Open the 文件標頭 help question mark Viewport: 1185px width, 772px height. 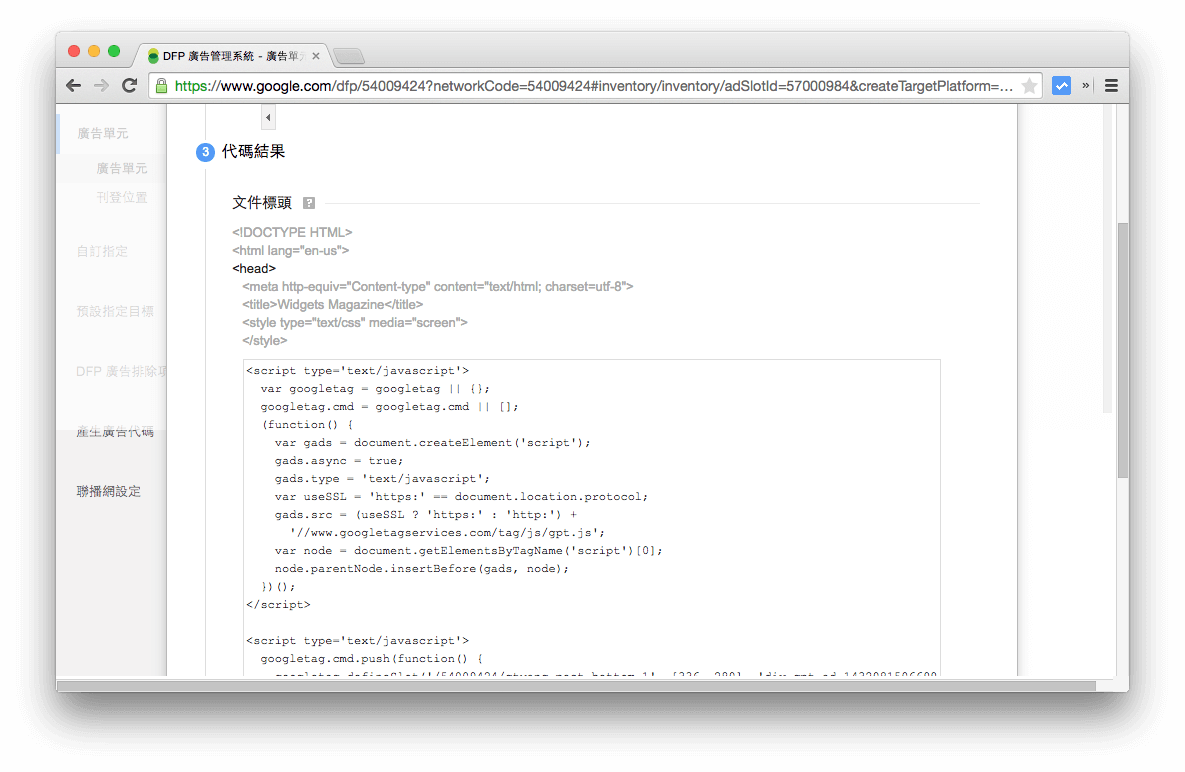coord(308,202)
